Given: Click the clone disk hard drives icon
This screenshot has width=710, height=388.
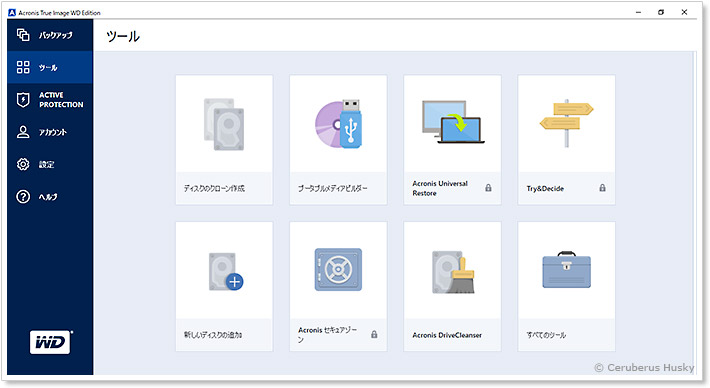Looking at the screenshot, I should pos(224,124).
